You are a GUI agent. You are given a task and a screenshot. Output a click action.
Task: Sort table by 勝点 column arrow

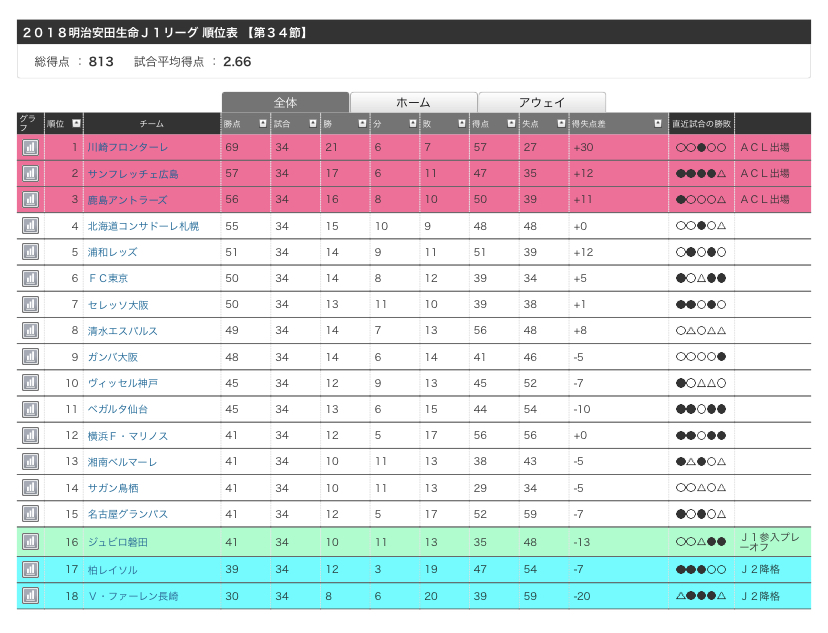click(x=262, y=123)
